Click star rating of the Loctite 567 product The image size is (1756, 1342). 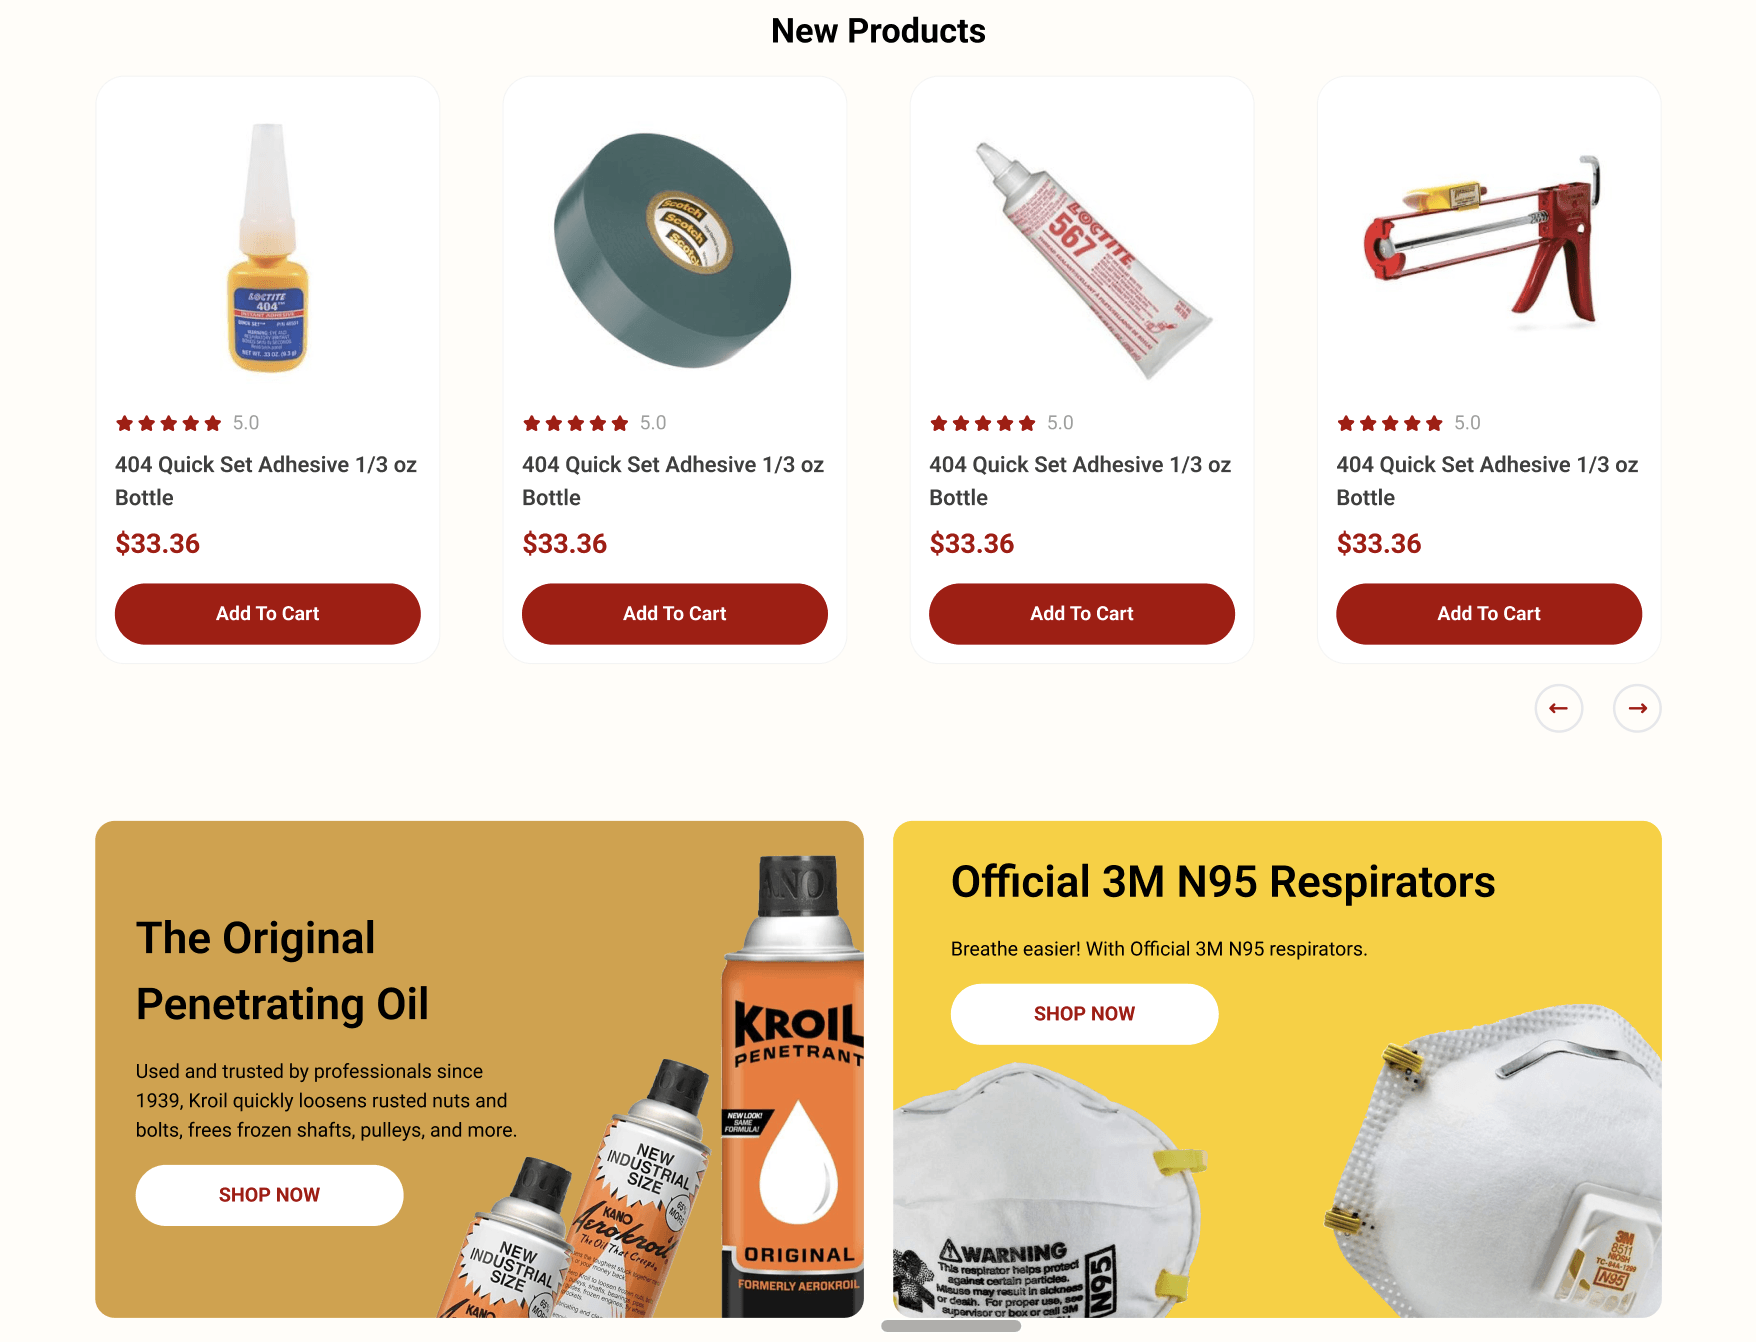click(983, 423)
